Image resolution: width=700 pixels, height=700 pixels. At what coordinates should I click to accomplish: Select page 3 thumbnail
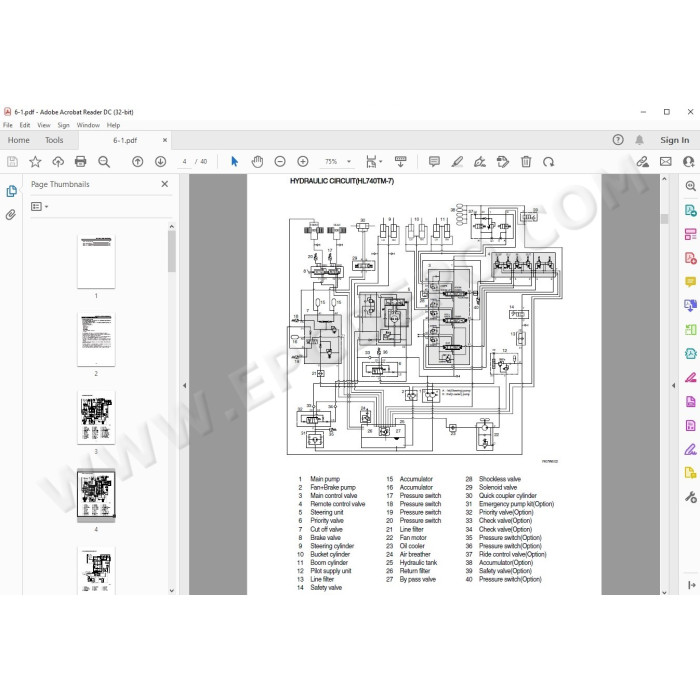click(96, 417)
